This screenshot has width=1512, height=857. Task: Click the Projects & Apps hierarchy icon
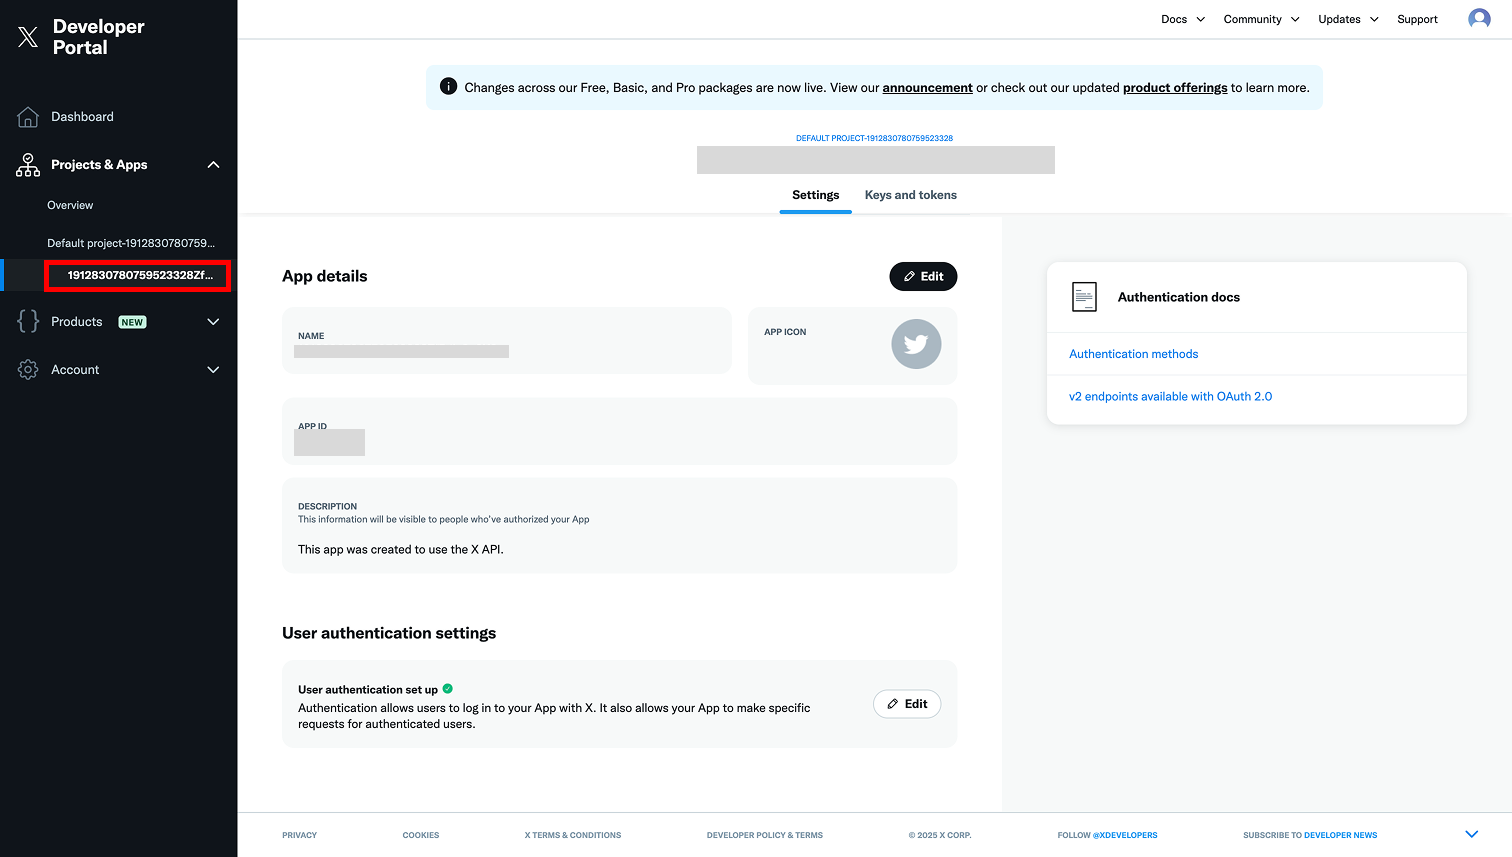pos(28,165)
